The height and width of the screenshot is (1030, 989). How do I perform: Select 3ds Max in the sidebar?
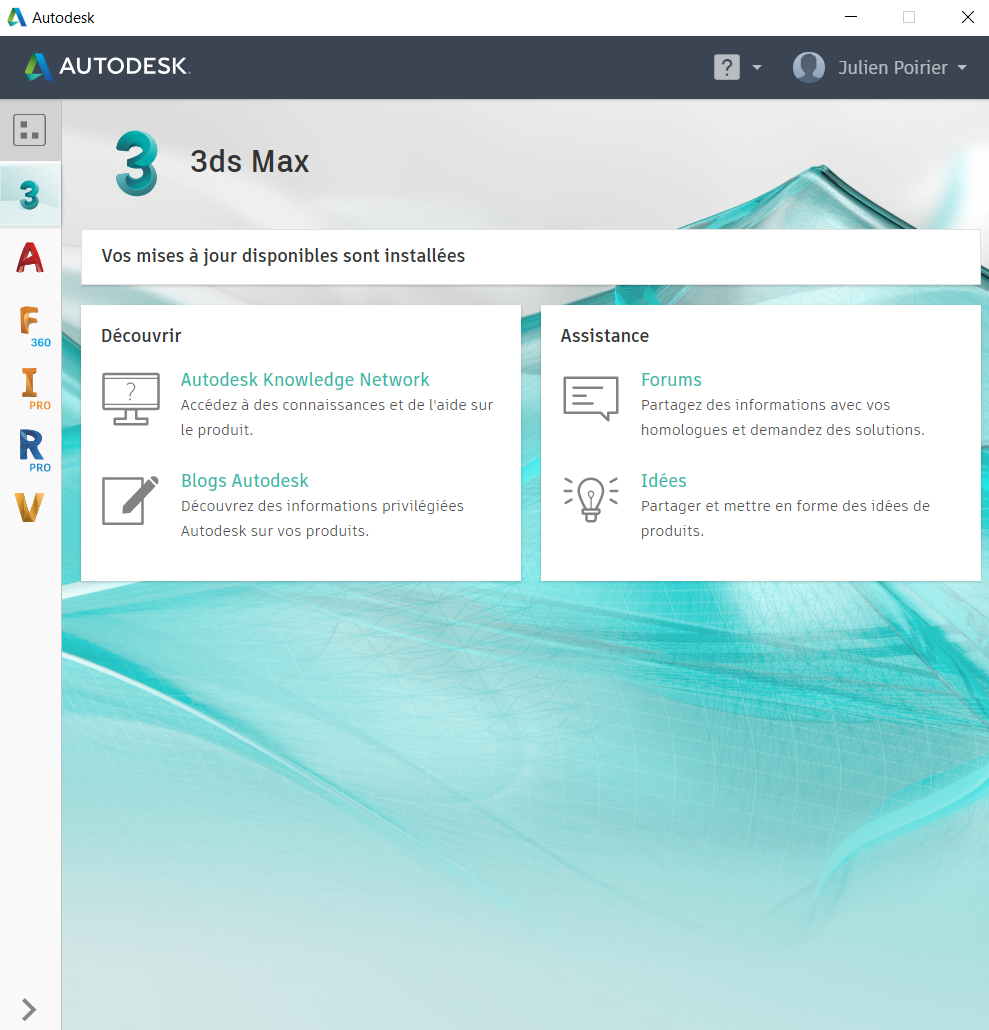click(30, 195)
